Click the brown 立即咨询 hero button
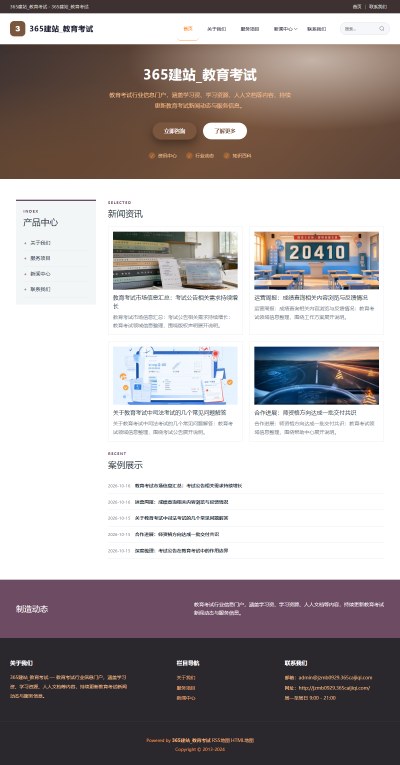 pos(175,131)
